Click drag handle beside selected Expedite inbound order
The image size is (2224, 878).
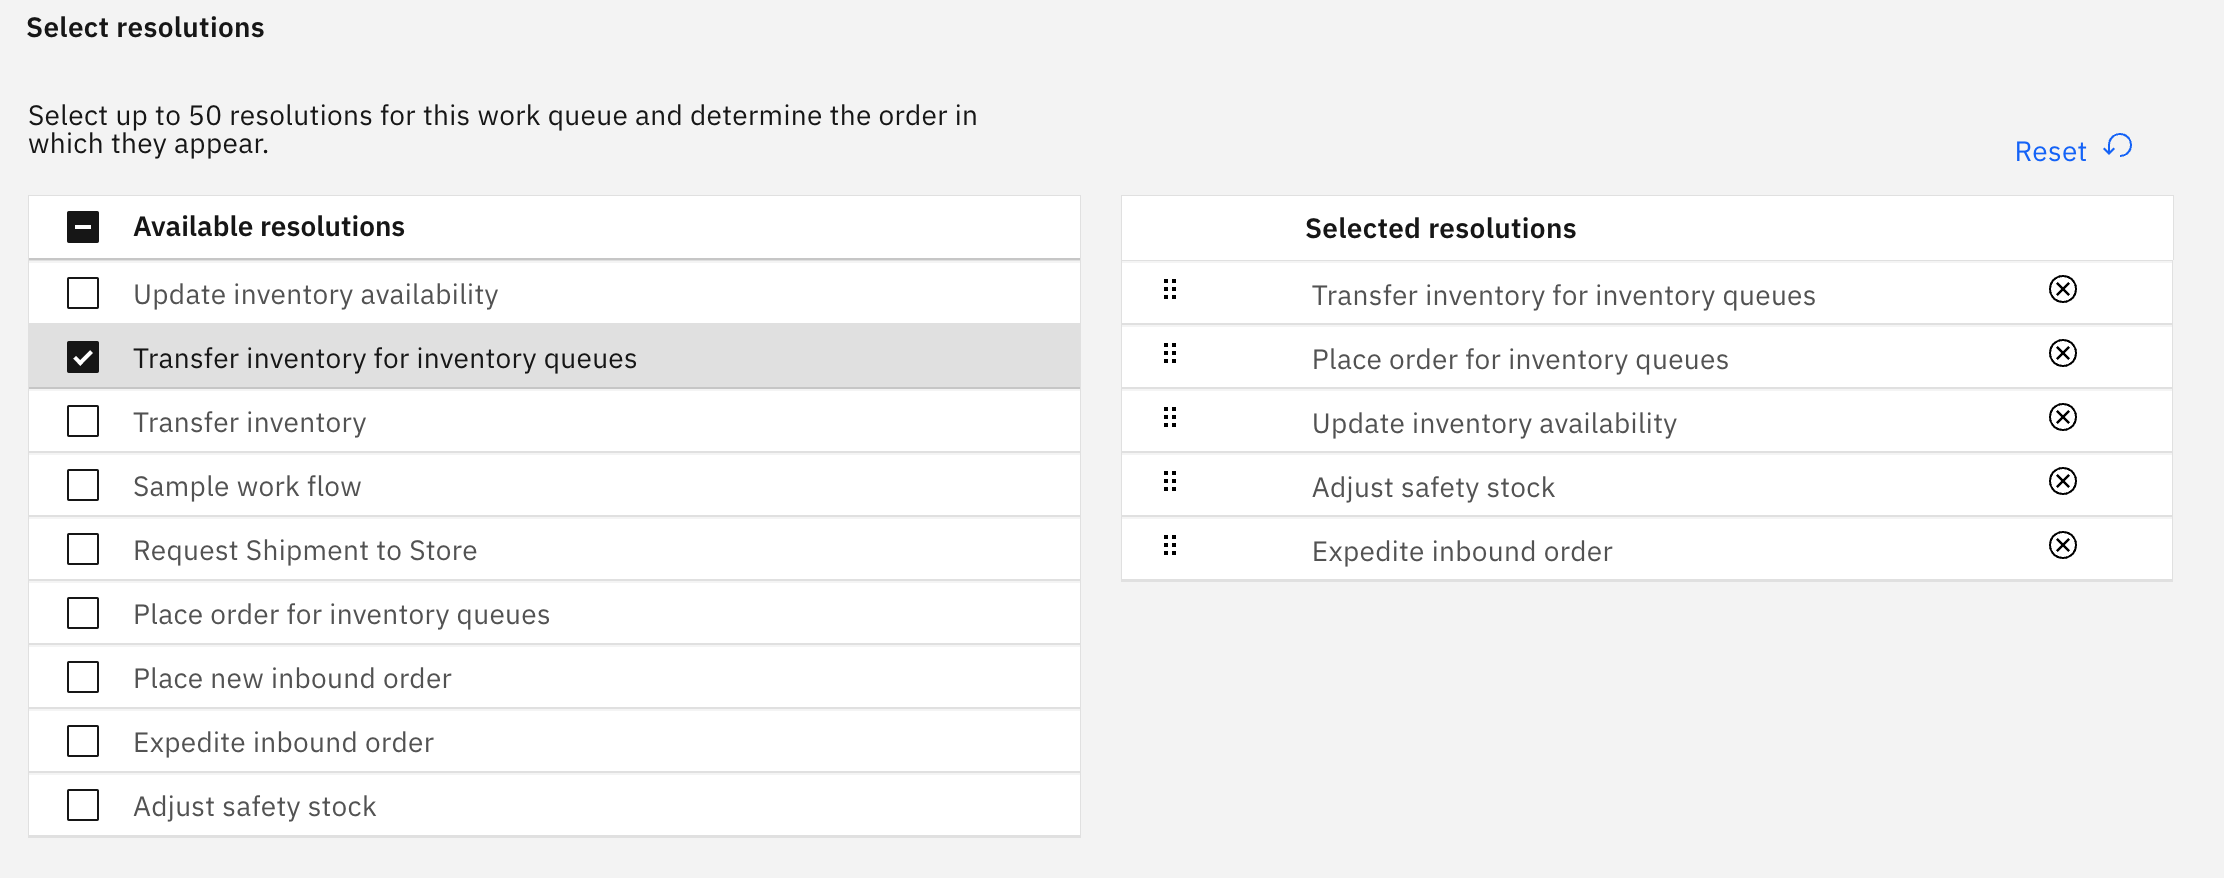click(x=1170, y=546)
